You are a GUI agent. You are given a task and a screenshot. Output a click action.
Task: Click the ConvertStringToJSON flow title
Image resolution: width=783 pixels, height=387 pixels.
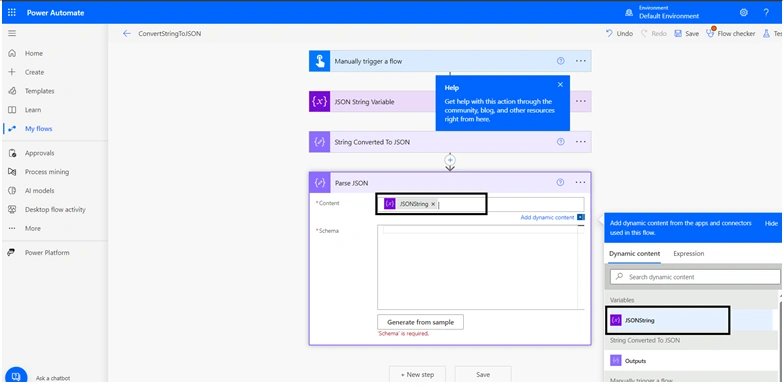pyautogui.click(x=170, y=33)
